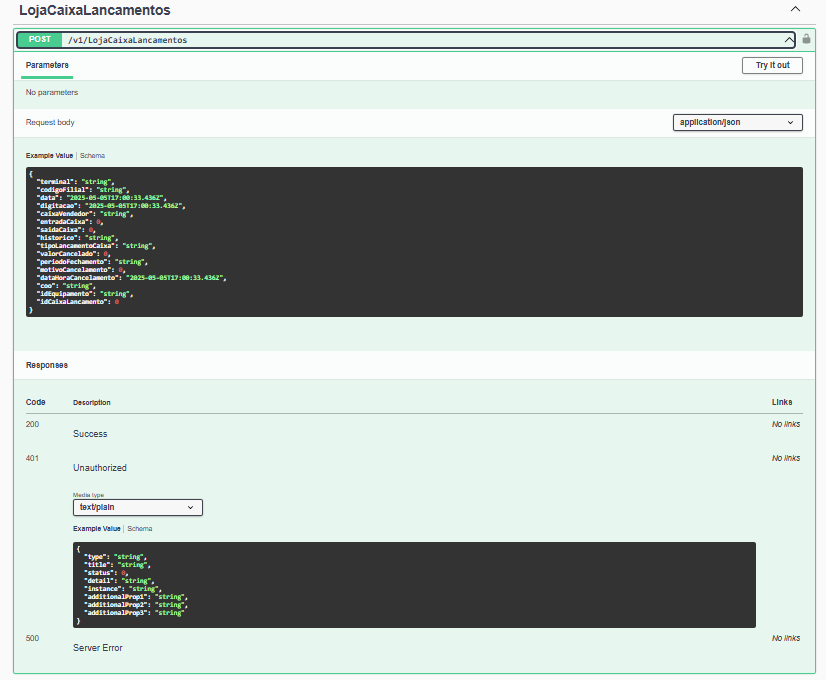Open the text/plain media type dropdown
Viewport: 826px width, 680px height.
point(137,507)
